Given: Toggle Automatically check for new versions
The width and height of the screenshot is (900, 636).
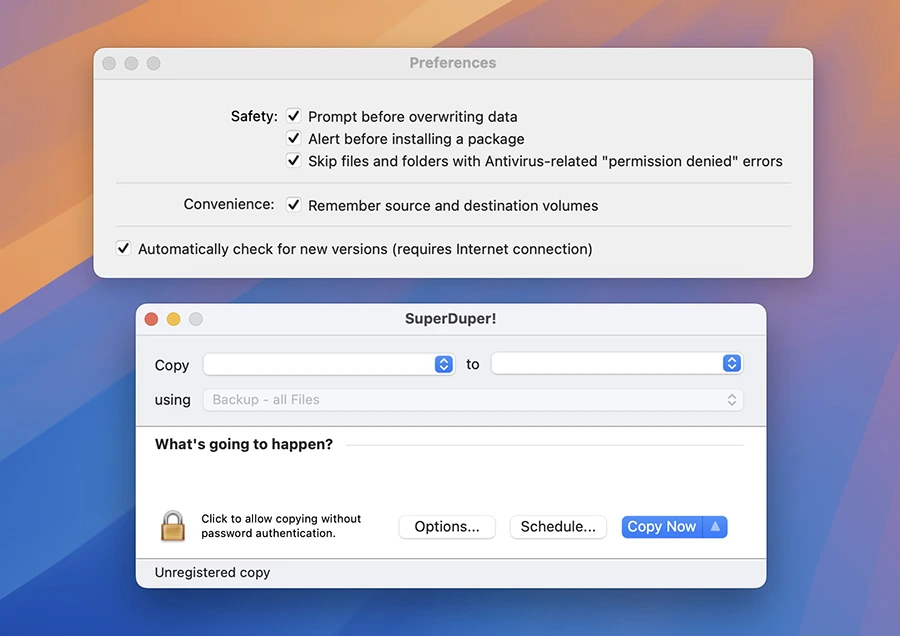Looking at the screenshot, I should (x=123, y=248).
